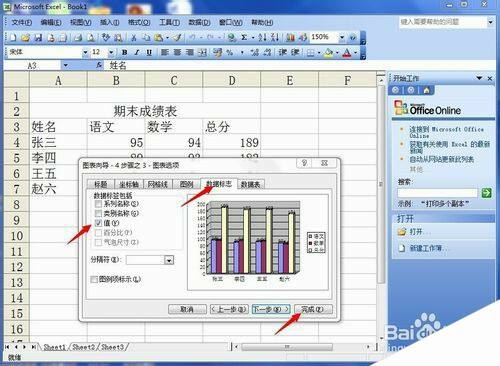Open the 分隔符 separator dropdown
Viewport: 500px width, 366px height.
tap(169, 260)
